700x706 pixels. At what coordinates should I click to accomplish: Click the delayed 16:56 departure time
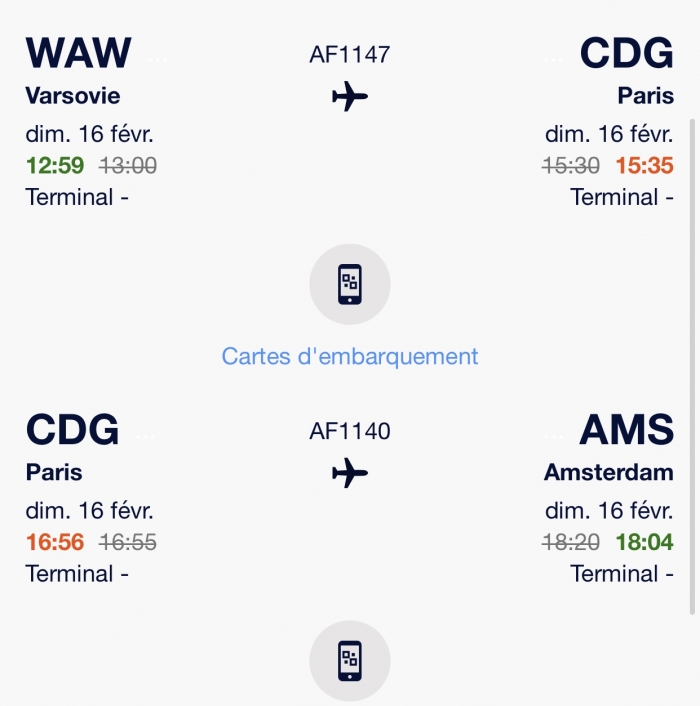pyautogui.click(x=55, y=543)
